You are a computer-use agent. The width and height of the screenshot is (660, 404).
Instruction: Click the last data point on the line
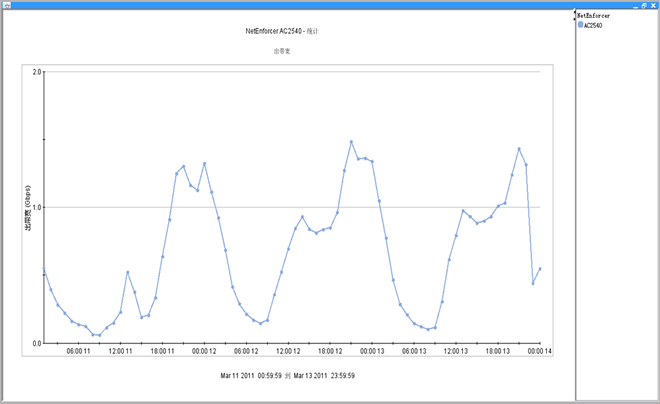tap(540, 268)
